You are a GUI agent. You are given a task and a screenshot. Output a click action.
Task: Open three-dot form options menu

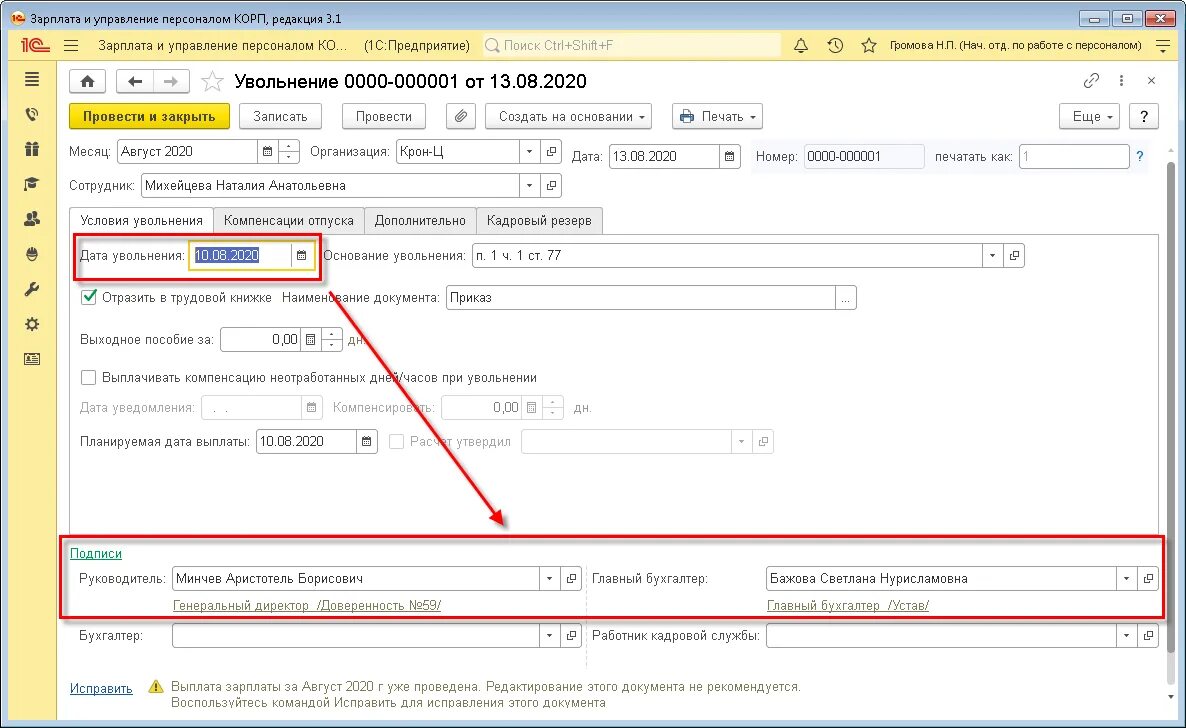coord(1122,80)
